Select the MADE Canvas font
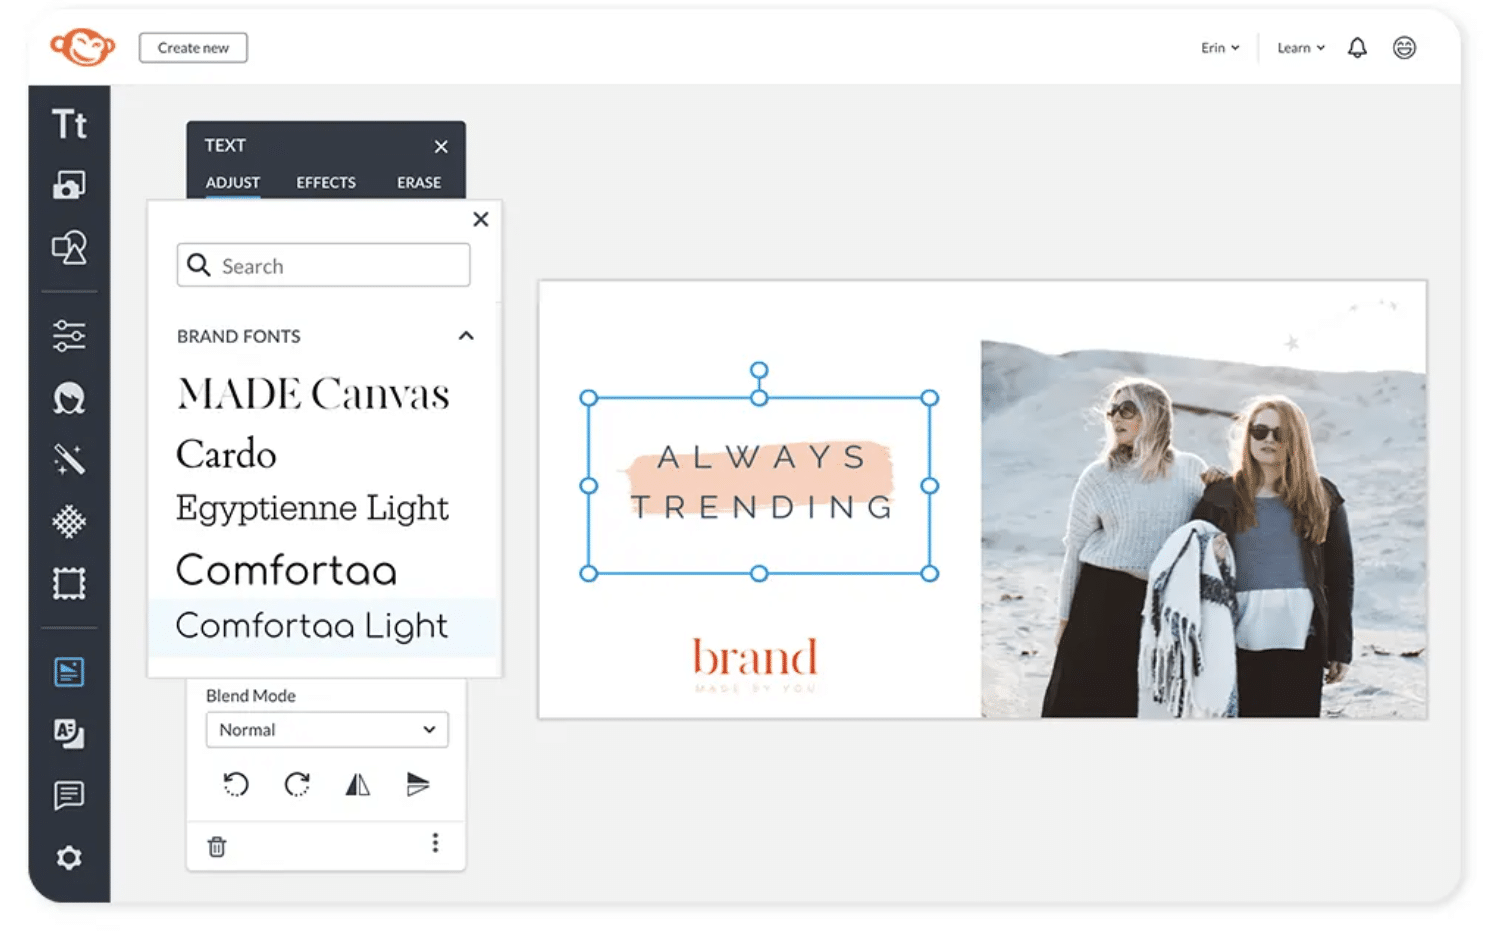Viewport: 1492px width, 936px height. coord(313,394)
